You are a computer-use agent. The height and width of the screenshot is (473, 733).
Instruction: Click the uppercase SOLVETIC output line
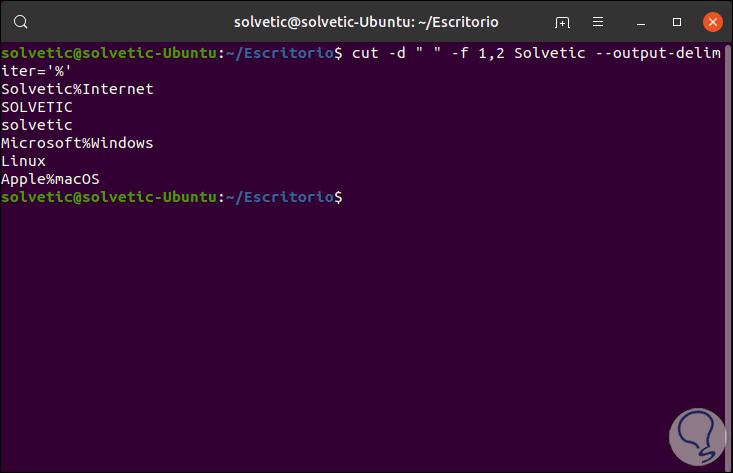(37, 107)
